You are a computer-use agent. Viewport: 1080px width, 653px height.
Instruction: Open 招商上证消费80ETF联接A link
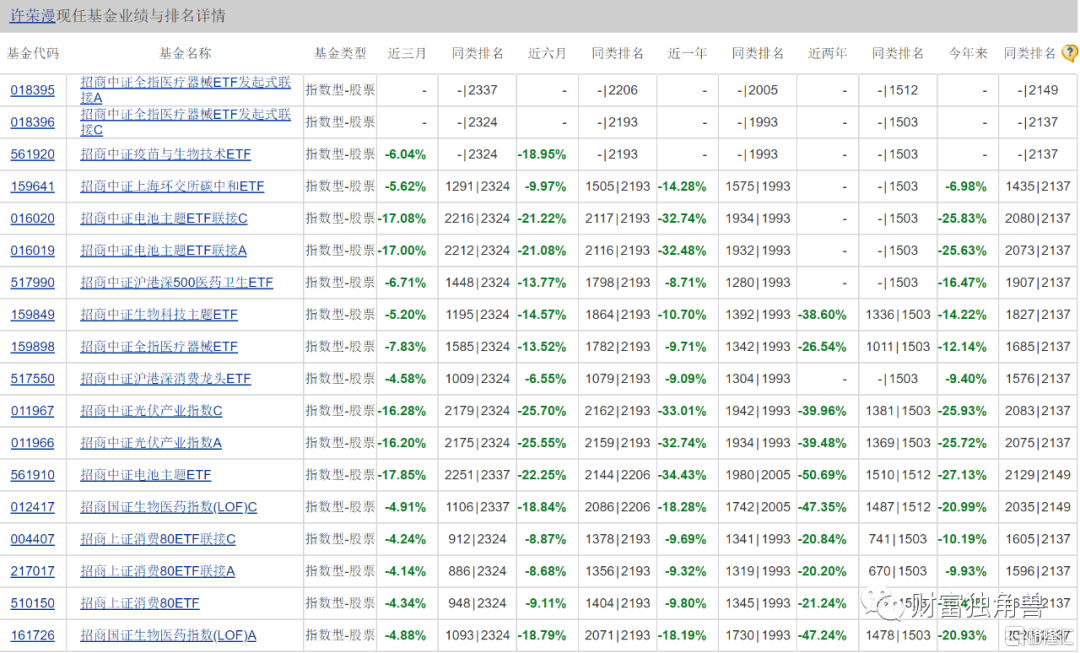pyautogui.click(x=158, y=571)
